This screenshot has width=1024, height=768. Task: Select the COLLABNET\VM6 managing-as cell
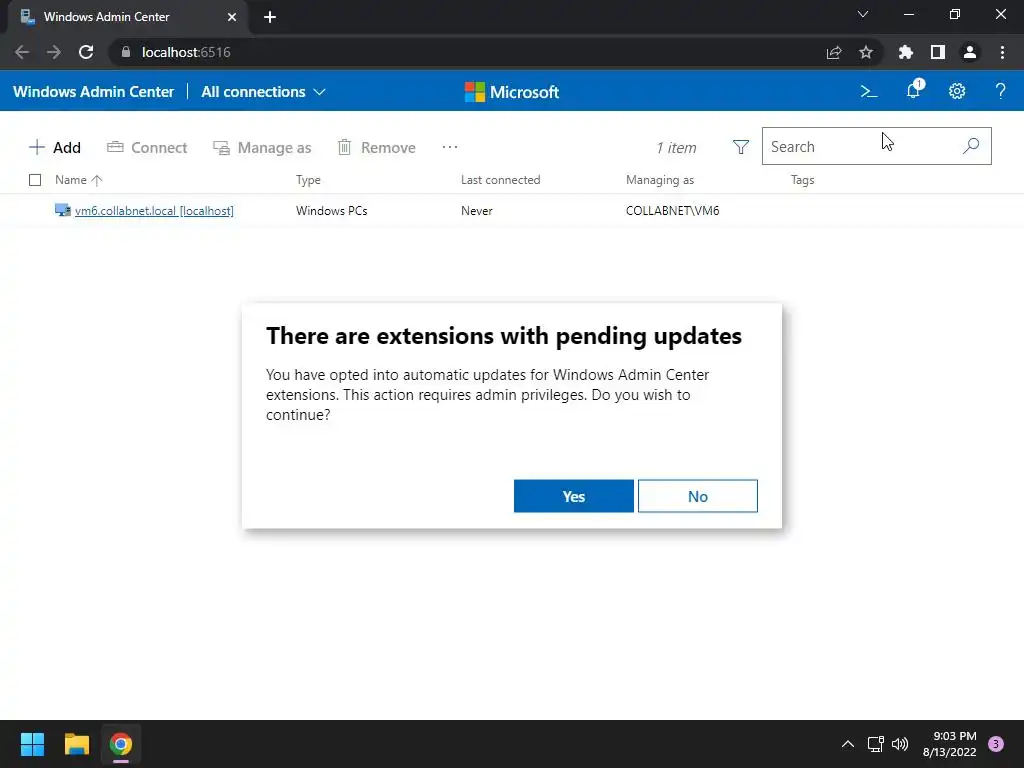[x=673, y=211]
